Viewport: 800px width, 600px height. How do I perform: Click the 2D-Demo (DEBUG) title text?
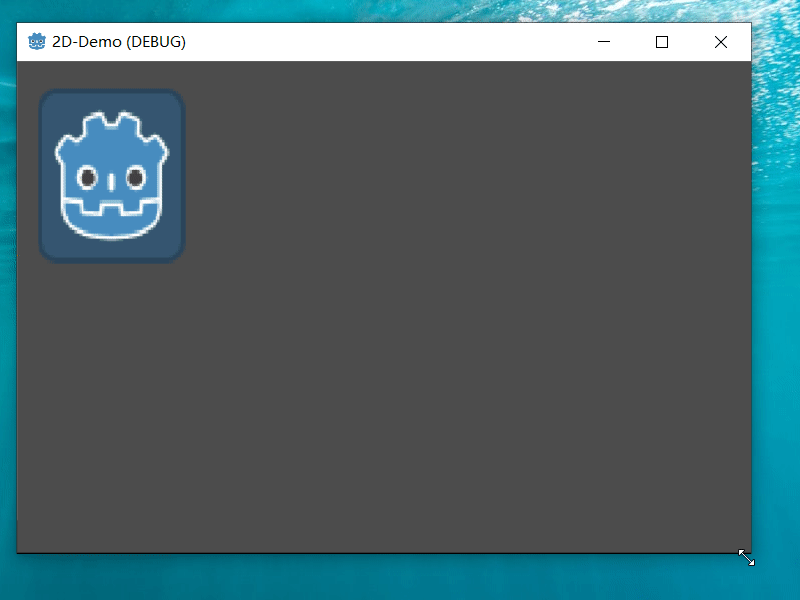pos(119,42)
